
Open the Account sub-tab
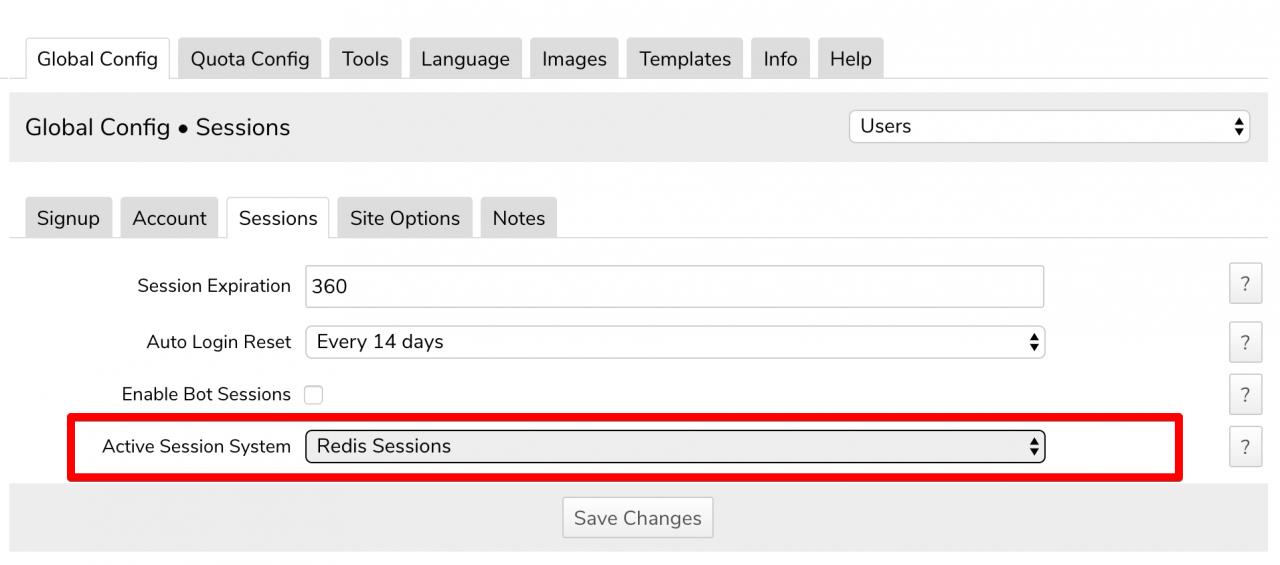coord(169,219)
